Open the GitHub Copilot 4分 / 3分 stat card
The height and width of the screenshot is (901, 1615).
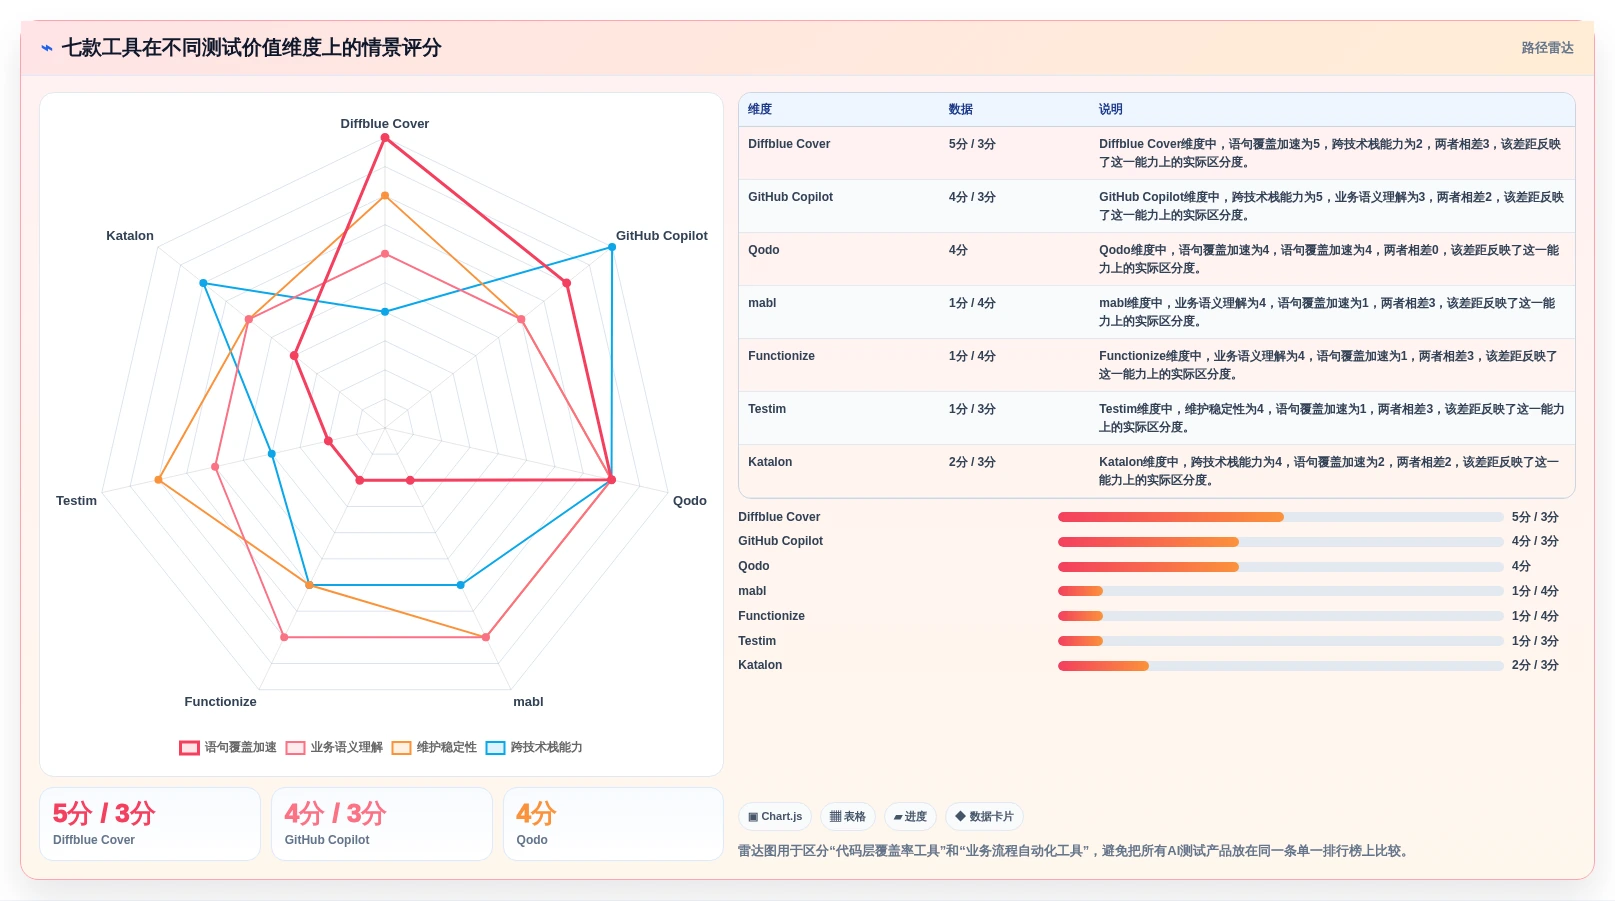pyautogui.click(x=382, y=824)
